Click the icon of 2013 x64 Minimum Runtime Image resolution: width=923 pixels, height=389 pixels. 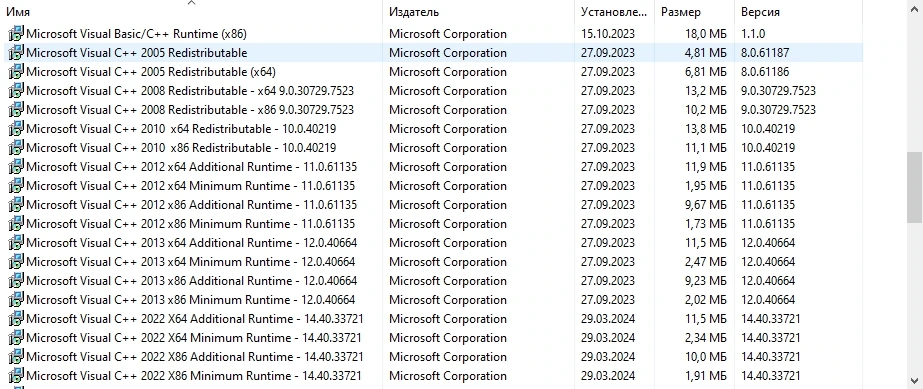point(16,261)
